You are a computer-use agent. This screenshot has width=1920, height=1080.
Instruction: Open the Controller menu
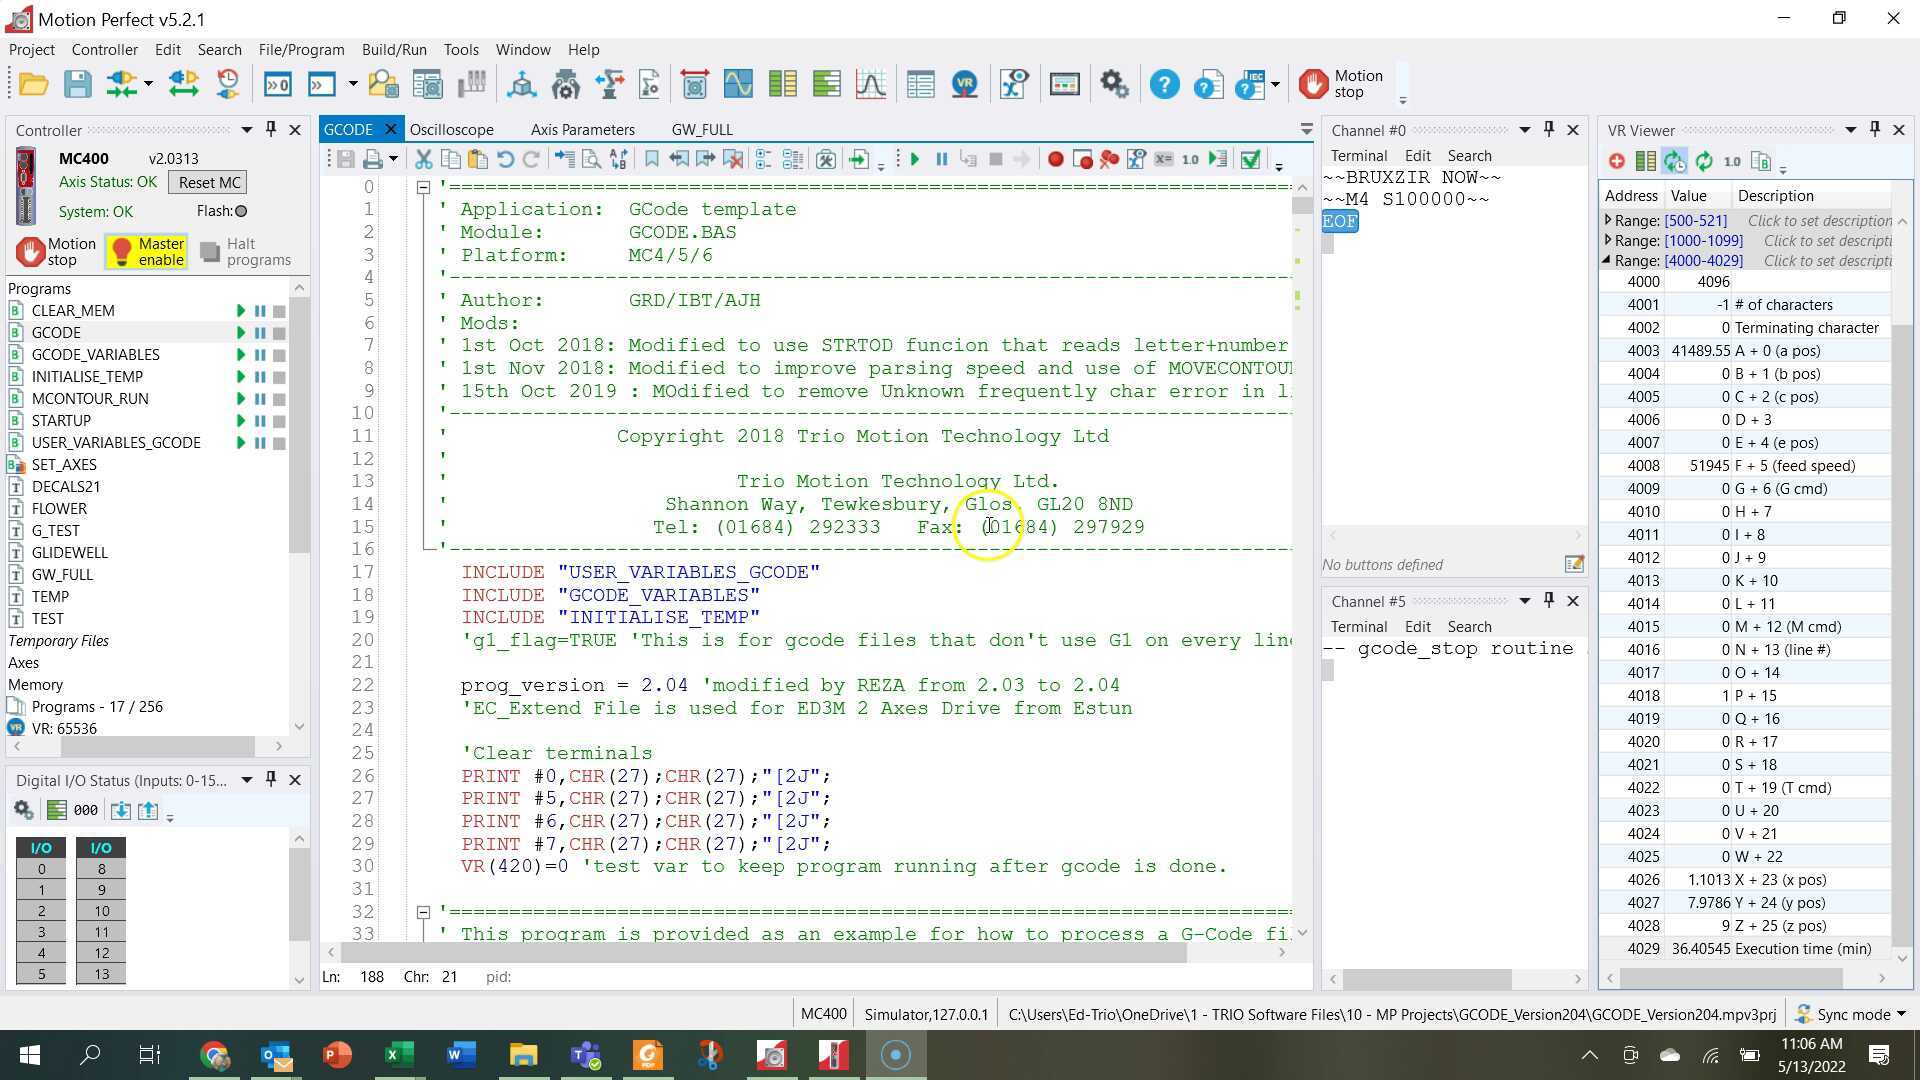click(x=104, y=49)
